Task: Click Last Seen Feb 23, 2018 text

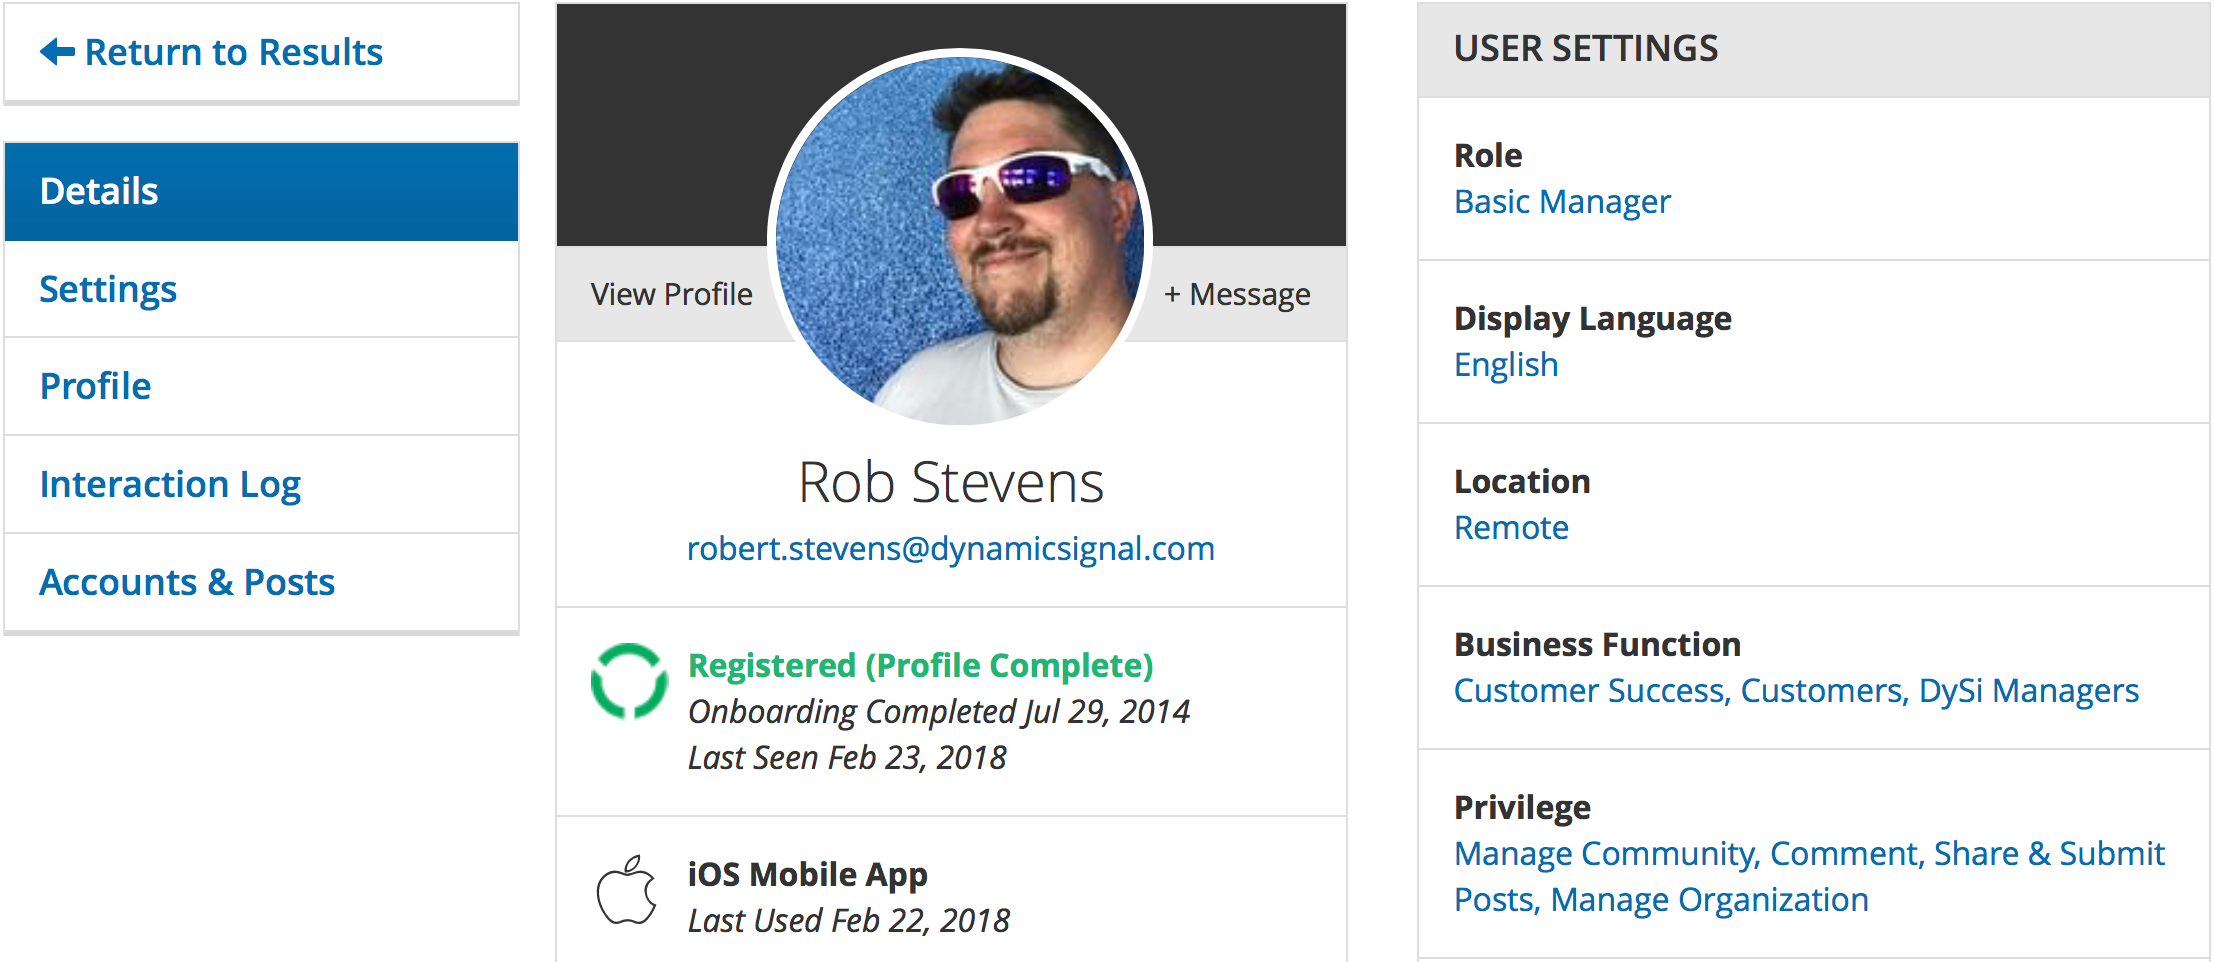Action: (x=847, y=757)
